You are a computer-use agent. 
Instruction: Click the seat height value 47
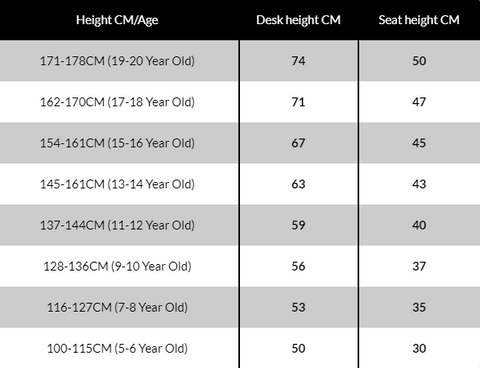419,102
